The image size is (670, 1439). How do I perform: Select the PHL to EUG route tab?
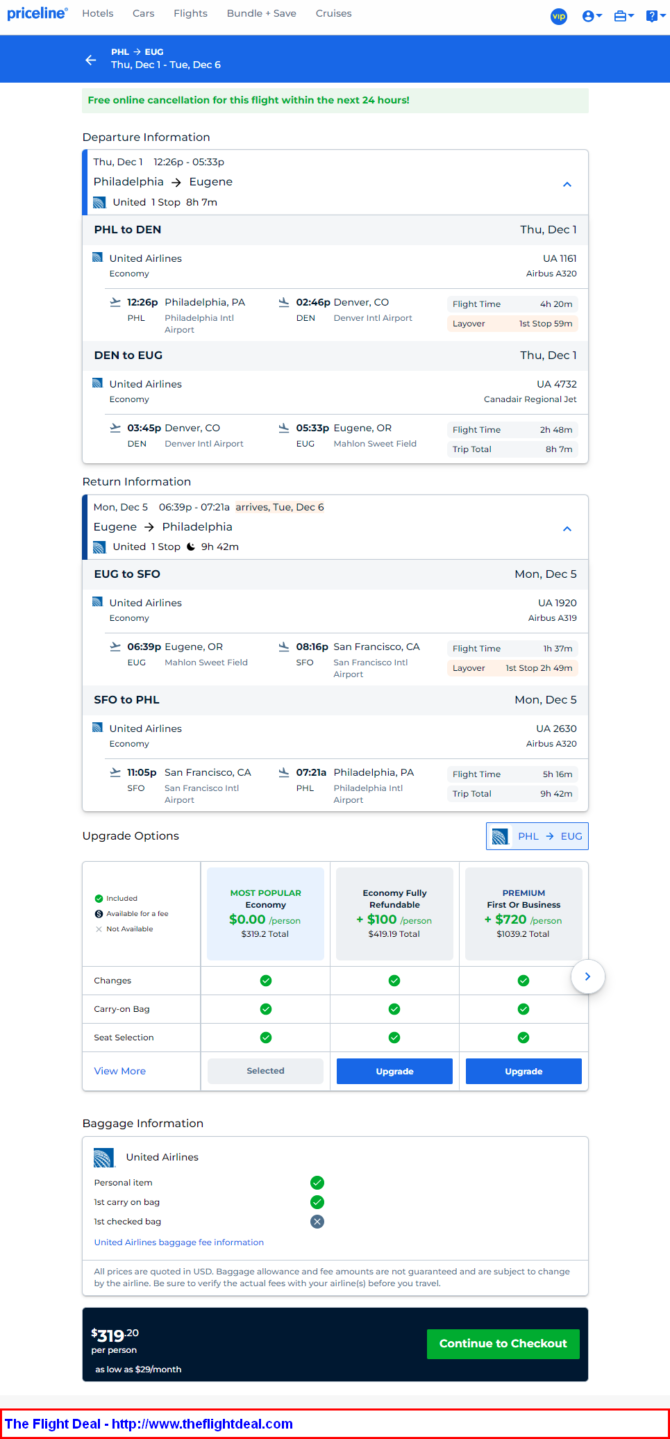click(537, 836)
